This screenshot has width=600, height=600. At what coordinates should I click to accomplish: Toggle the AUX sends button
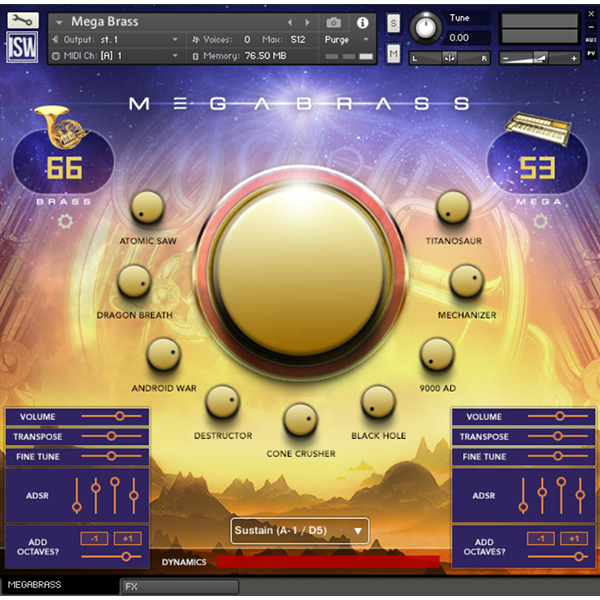[x=591, y=39]
